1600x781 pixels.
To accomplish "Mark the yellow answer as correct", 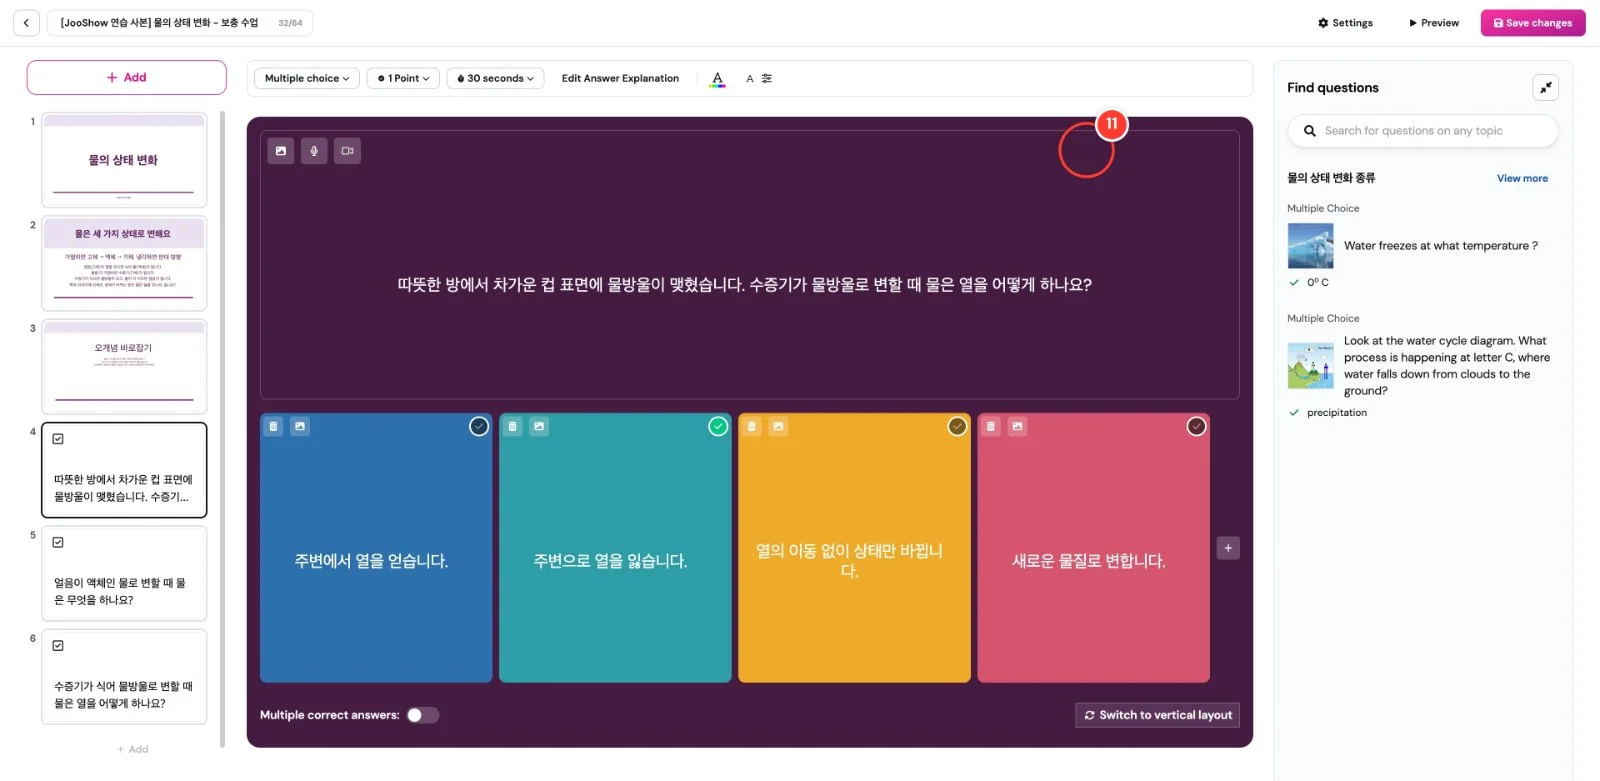I will (x=957, y=427).
